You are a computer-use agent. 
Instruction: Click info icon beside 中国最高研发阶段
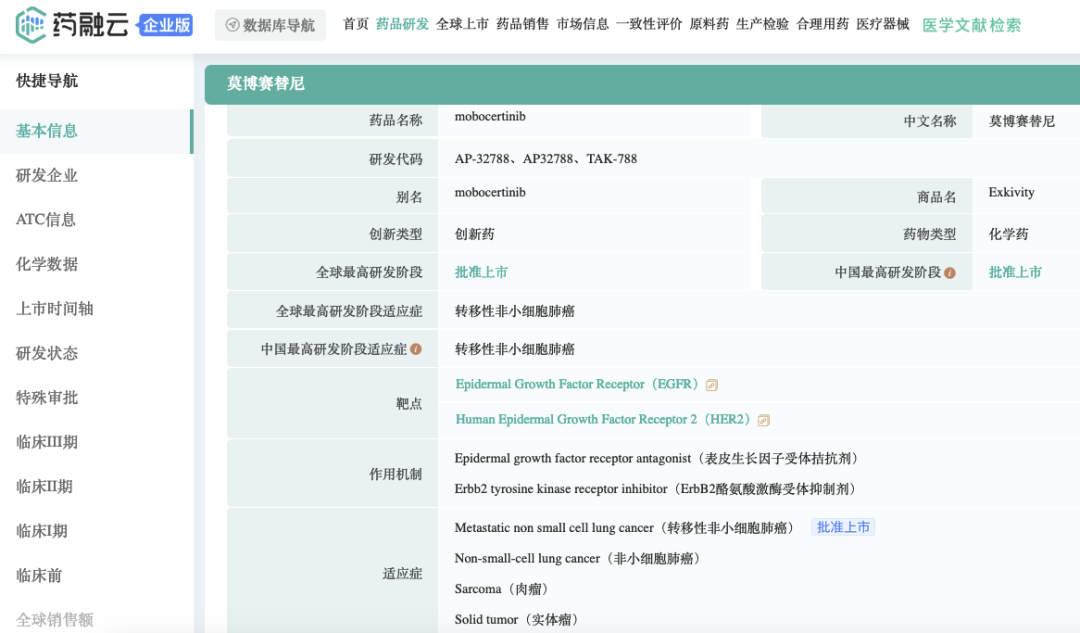[x=950, y=273]
